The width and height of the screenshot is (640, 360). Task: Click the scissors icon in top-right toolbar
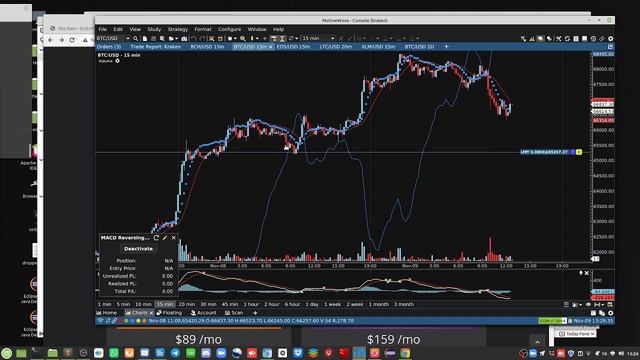pyautogui.click(x=558, y=39)
